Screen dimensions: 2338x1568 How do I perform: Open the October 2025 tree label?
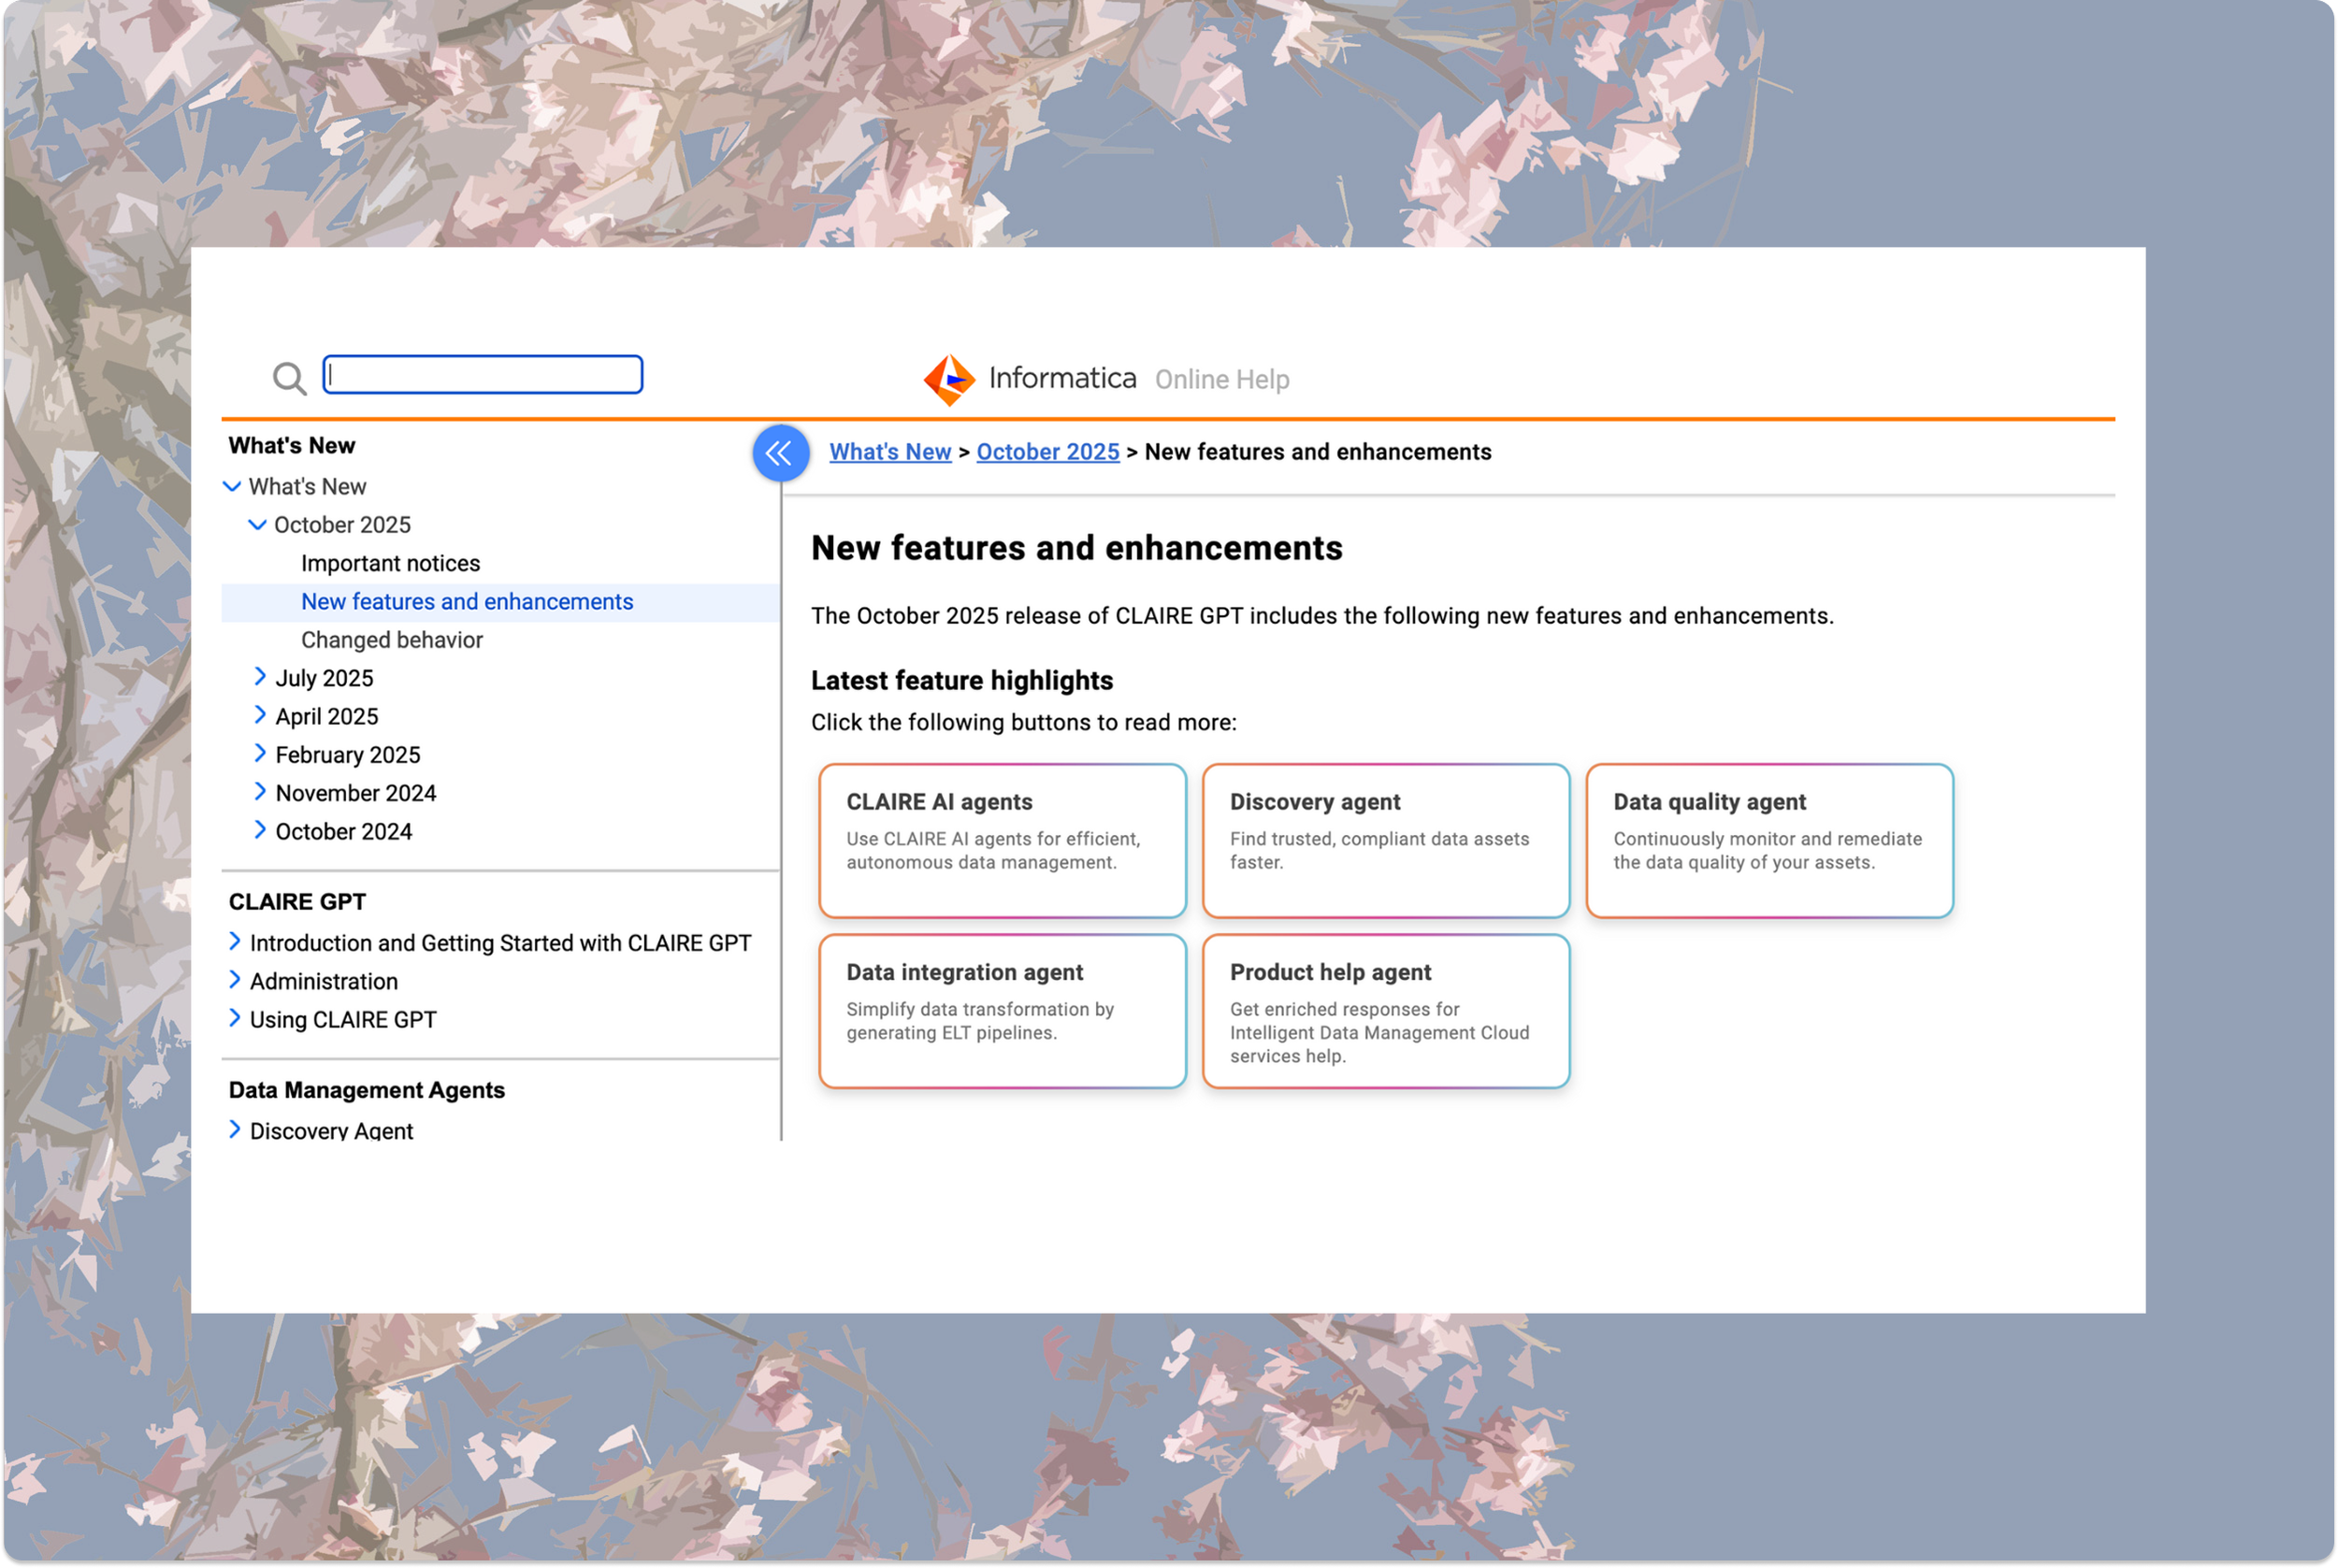click(x=342, y=525)
